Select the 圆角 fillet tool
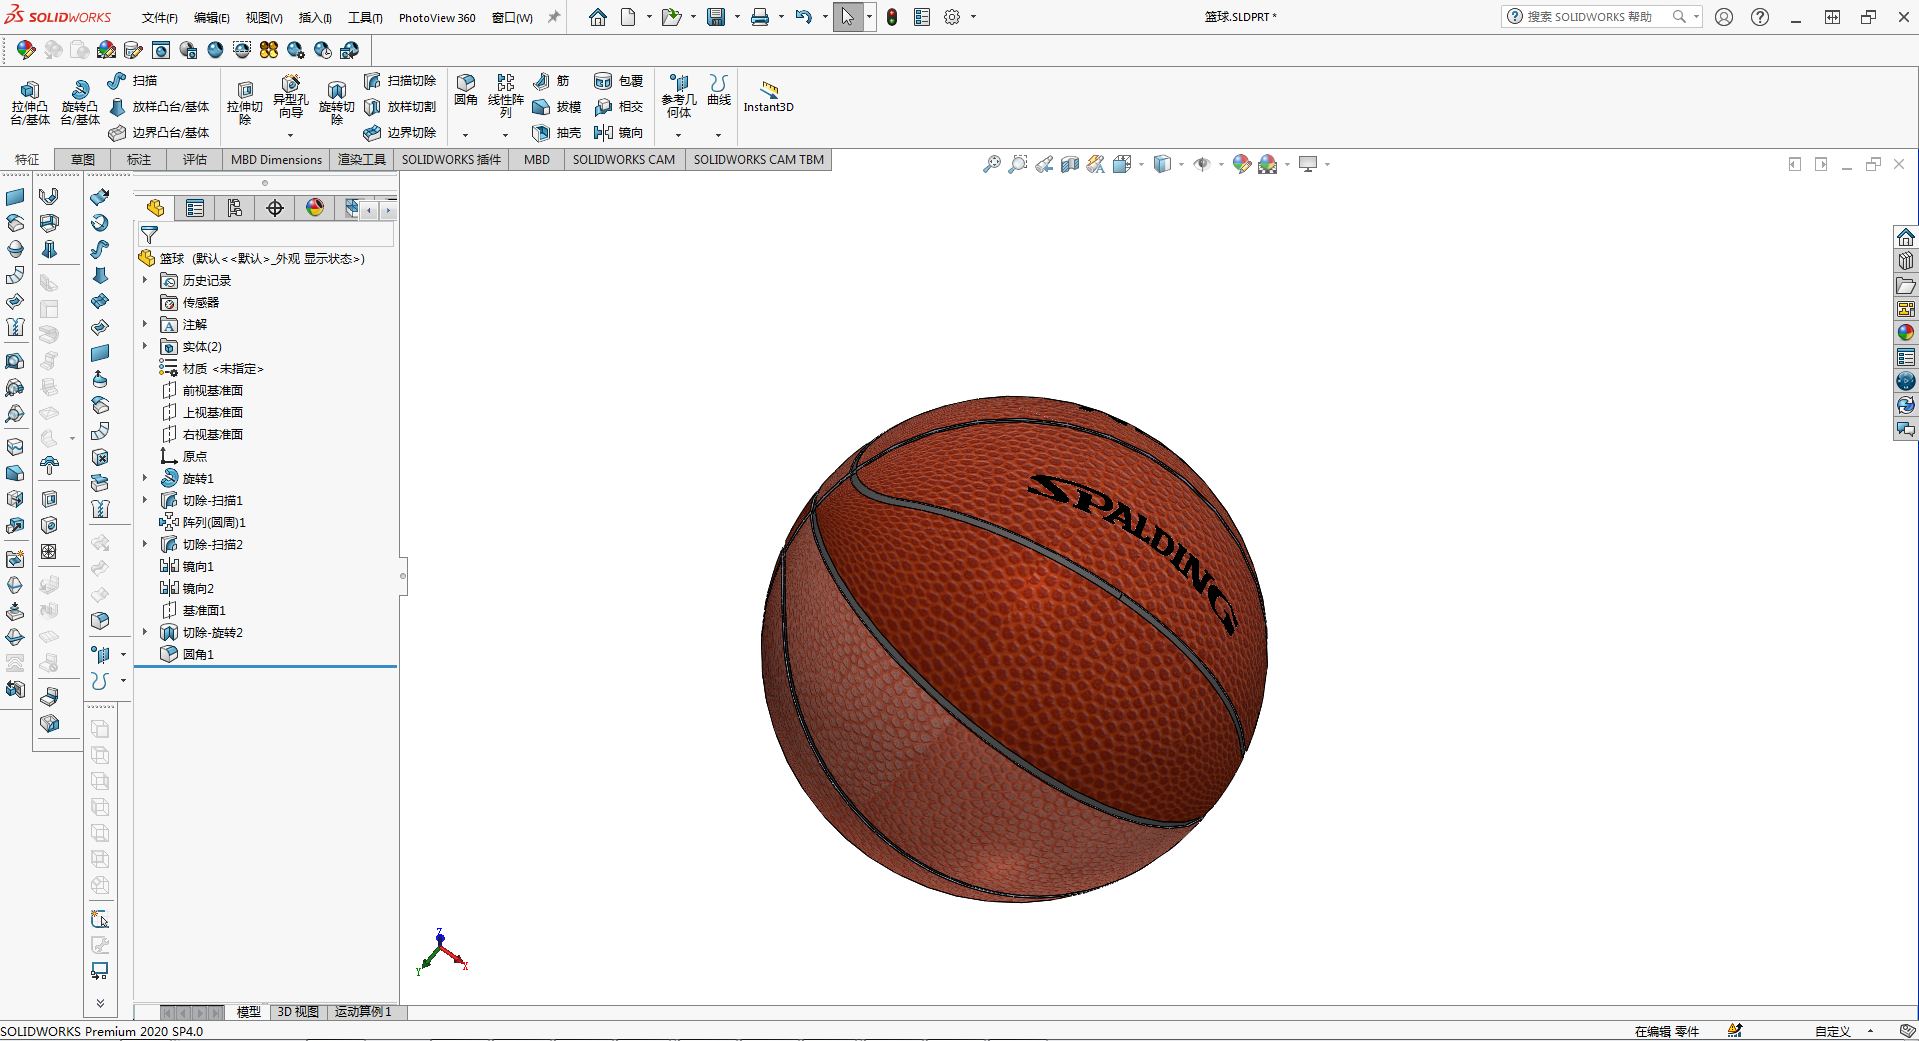Screen dimensions: 1919x1041 pyautogui.click(x=466, y=90)
